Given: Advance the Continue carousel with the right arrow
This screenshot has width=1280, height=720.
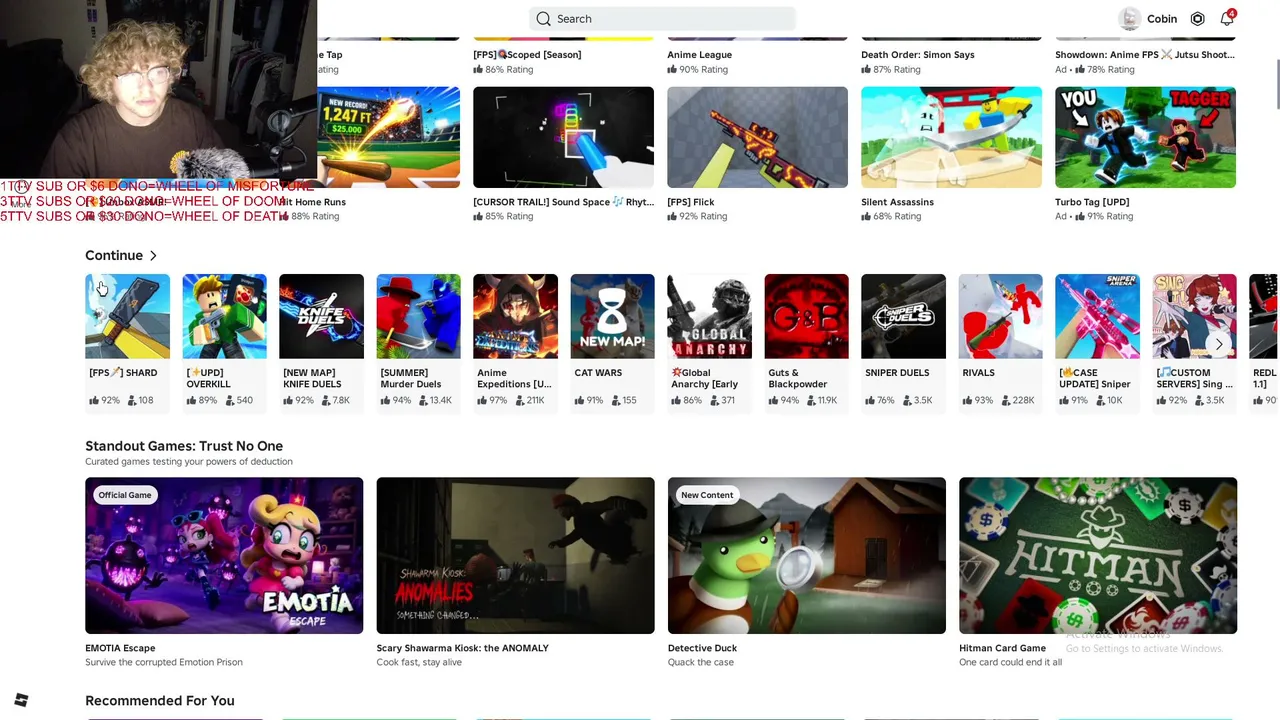Looking at the screenshot, I should pyautogui.click(x=1219, y=344).
